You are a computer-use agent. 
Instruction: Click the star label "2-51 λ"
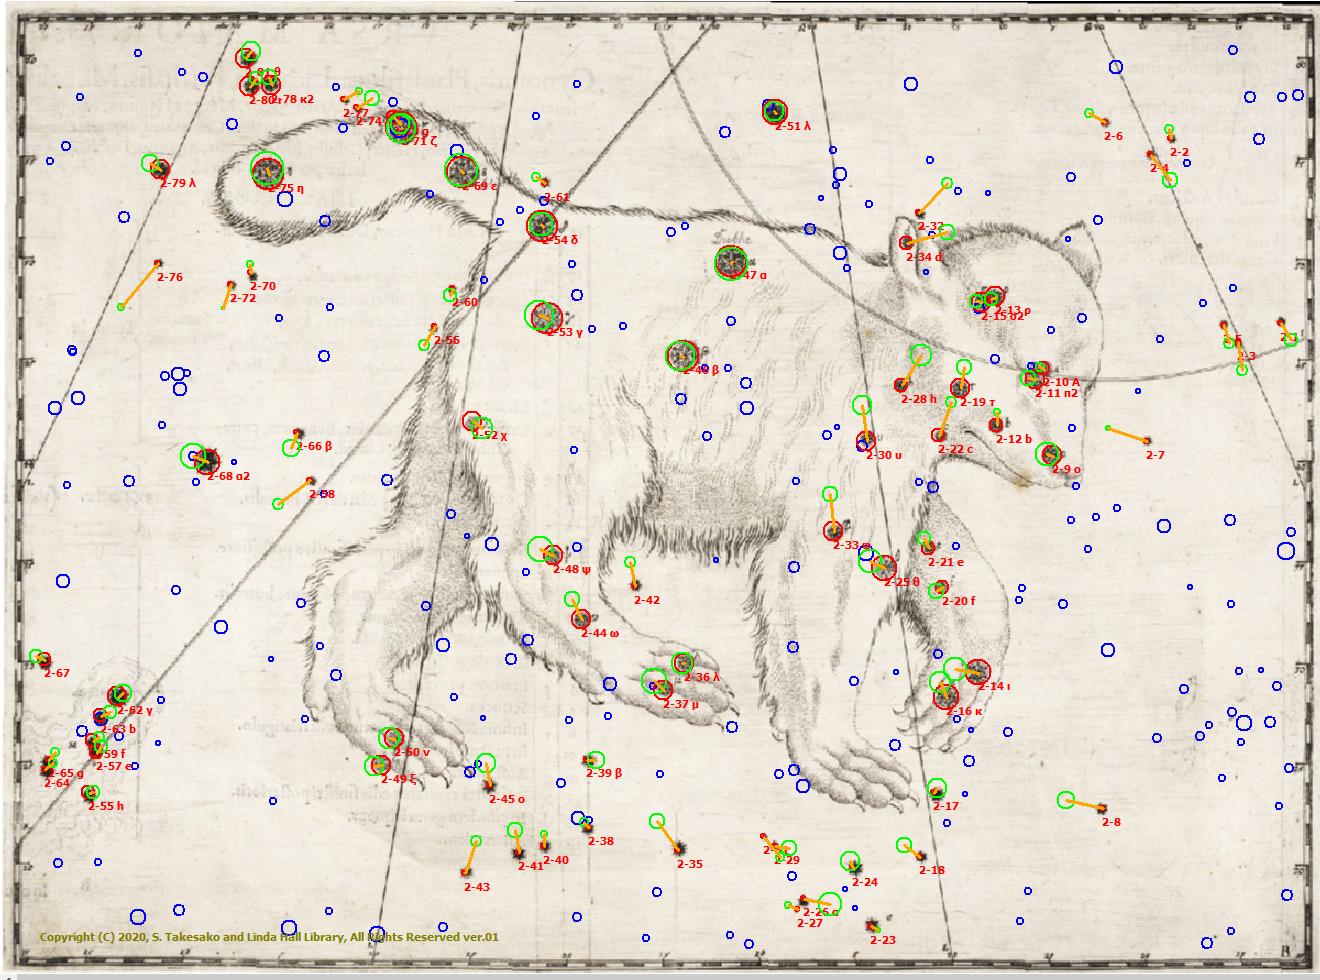pyautogui.click(x=793, y=127)
